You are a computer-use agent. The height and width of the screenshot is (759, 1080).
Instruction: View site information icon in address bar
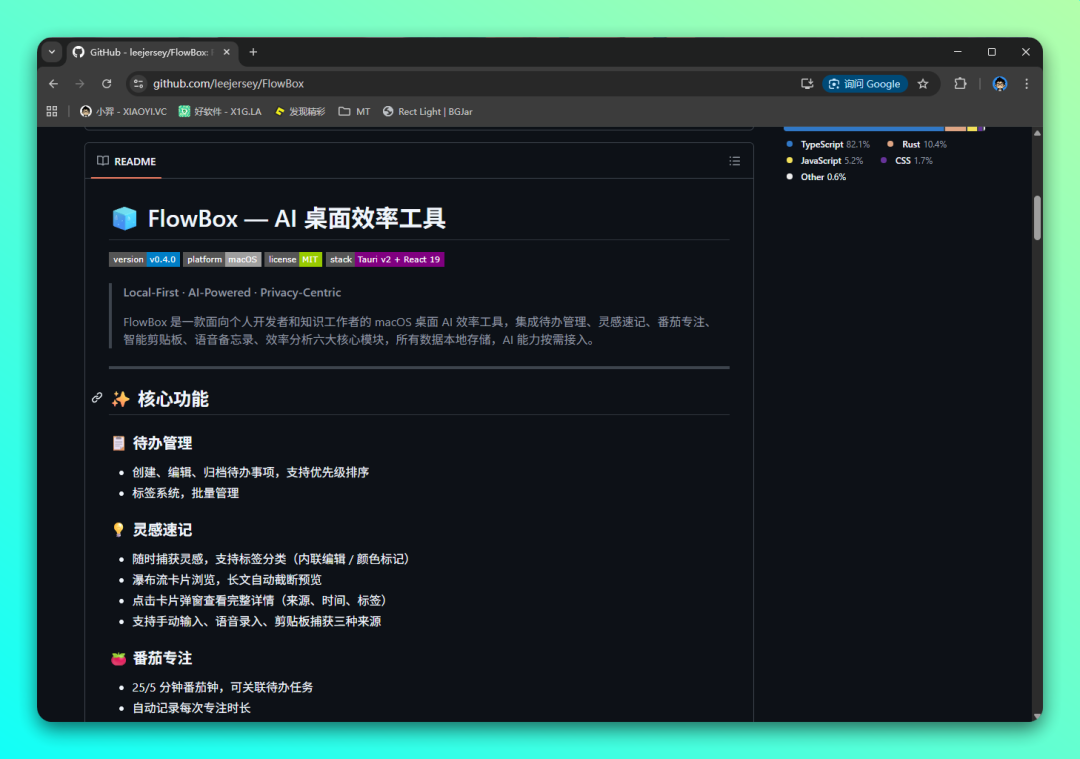tap(139, 84)
